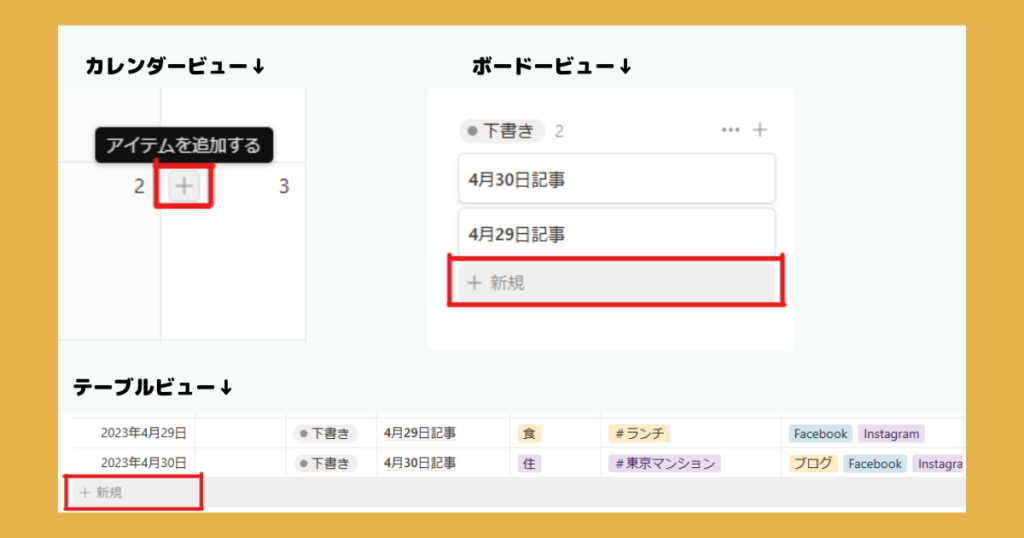The width and height of the screenshot is (1024, 538).
Task: Click the 4月29日記事 title in the table
Action: 420,433
